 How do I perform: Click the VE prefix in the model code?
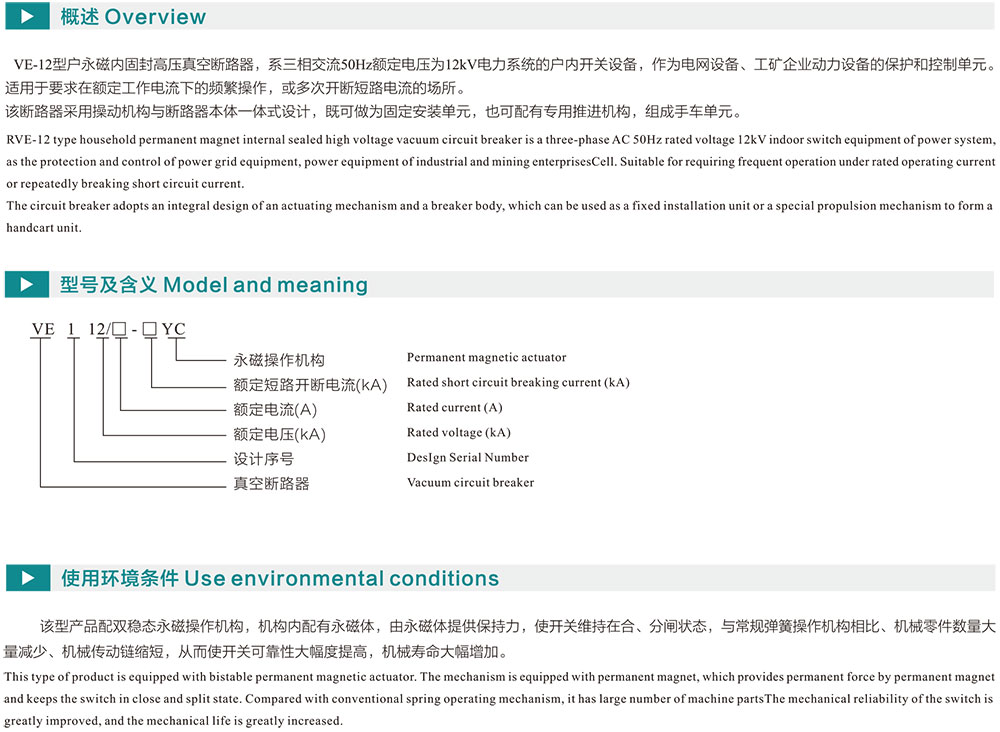[42, 329]
